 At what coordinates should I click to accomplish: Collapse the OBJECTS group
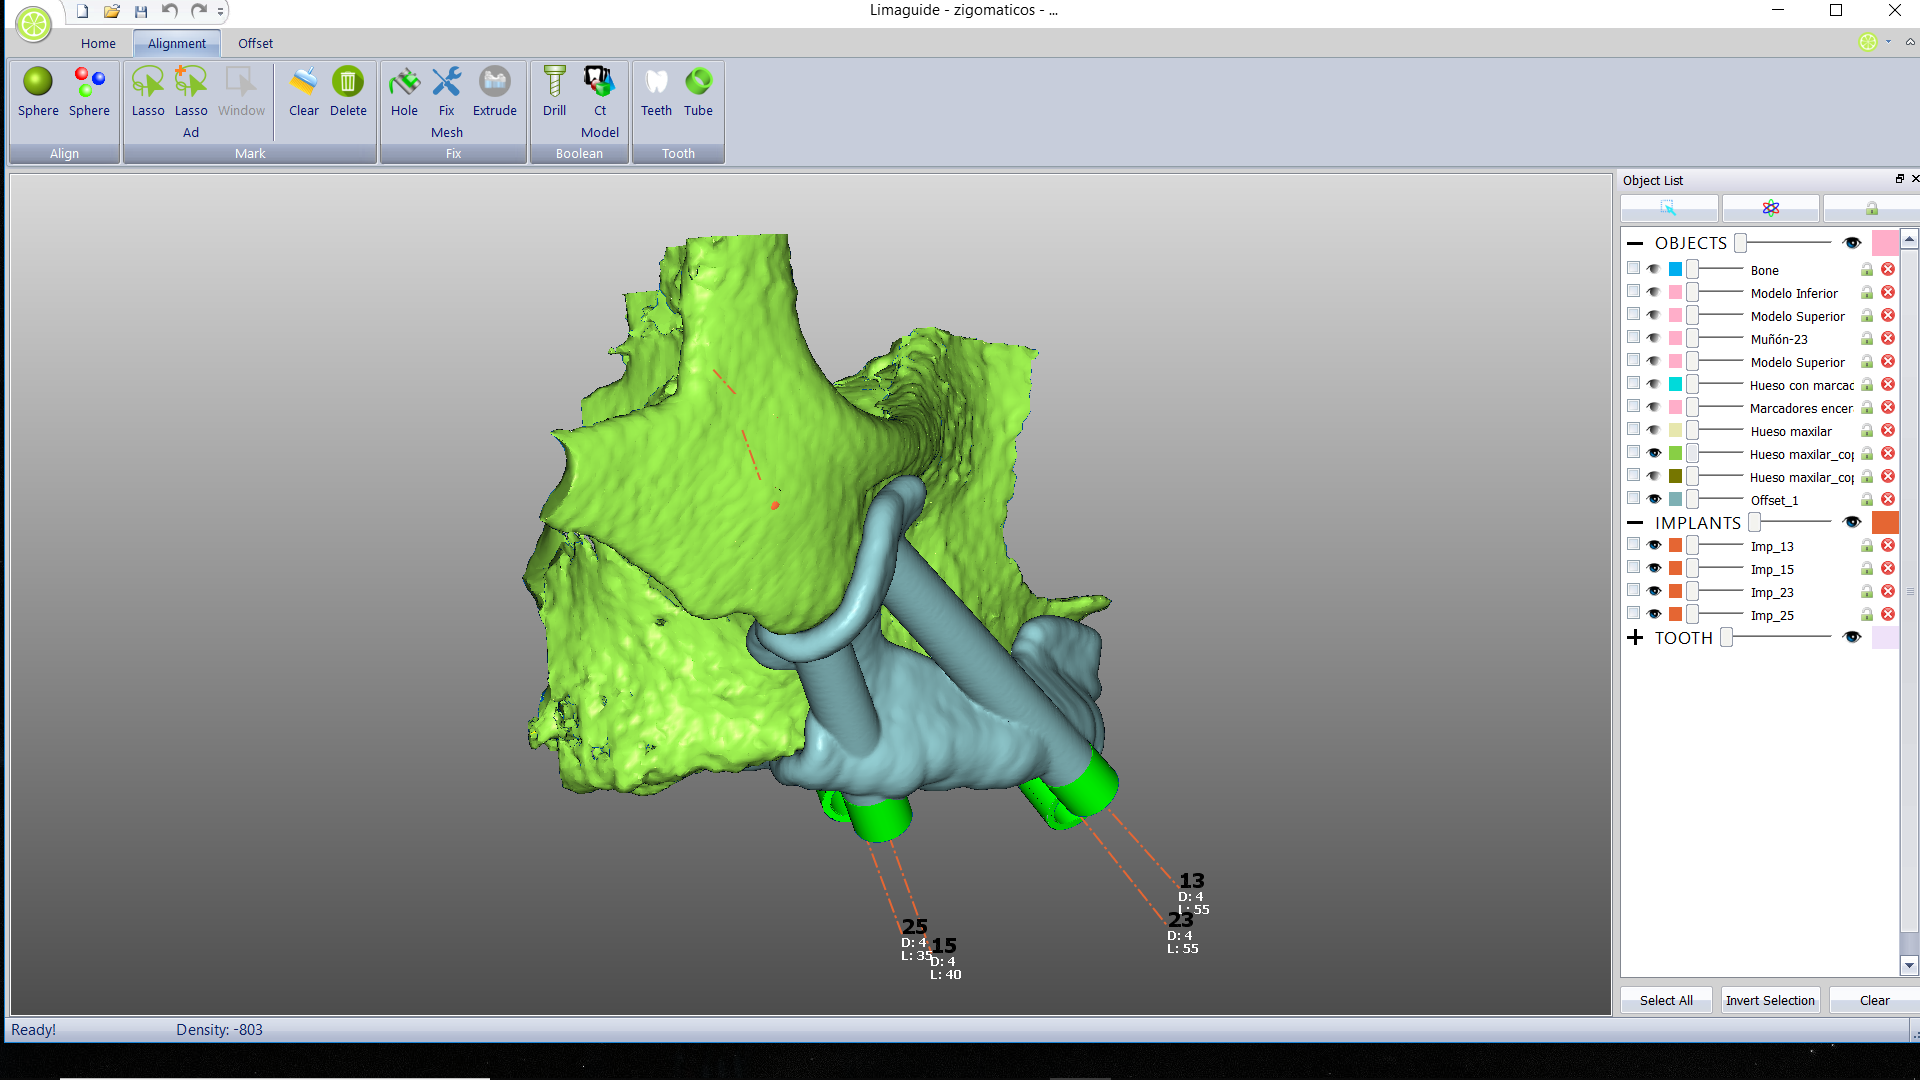(x=1635, y=243)
